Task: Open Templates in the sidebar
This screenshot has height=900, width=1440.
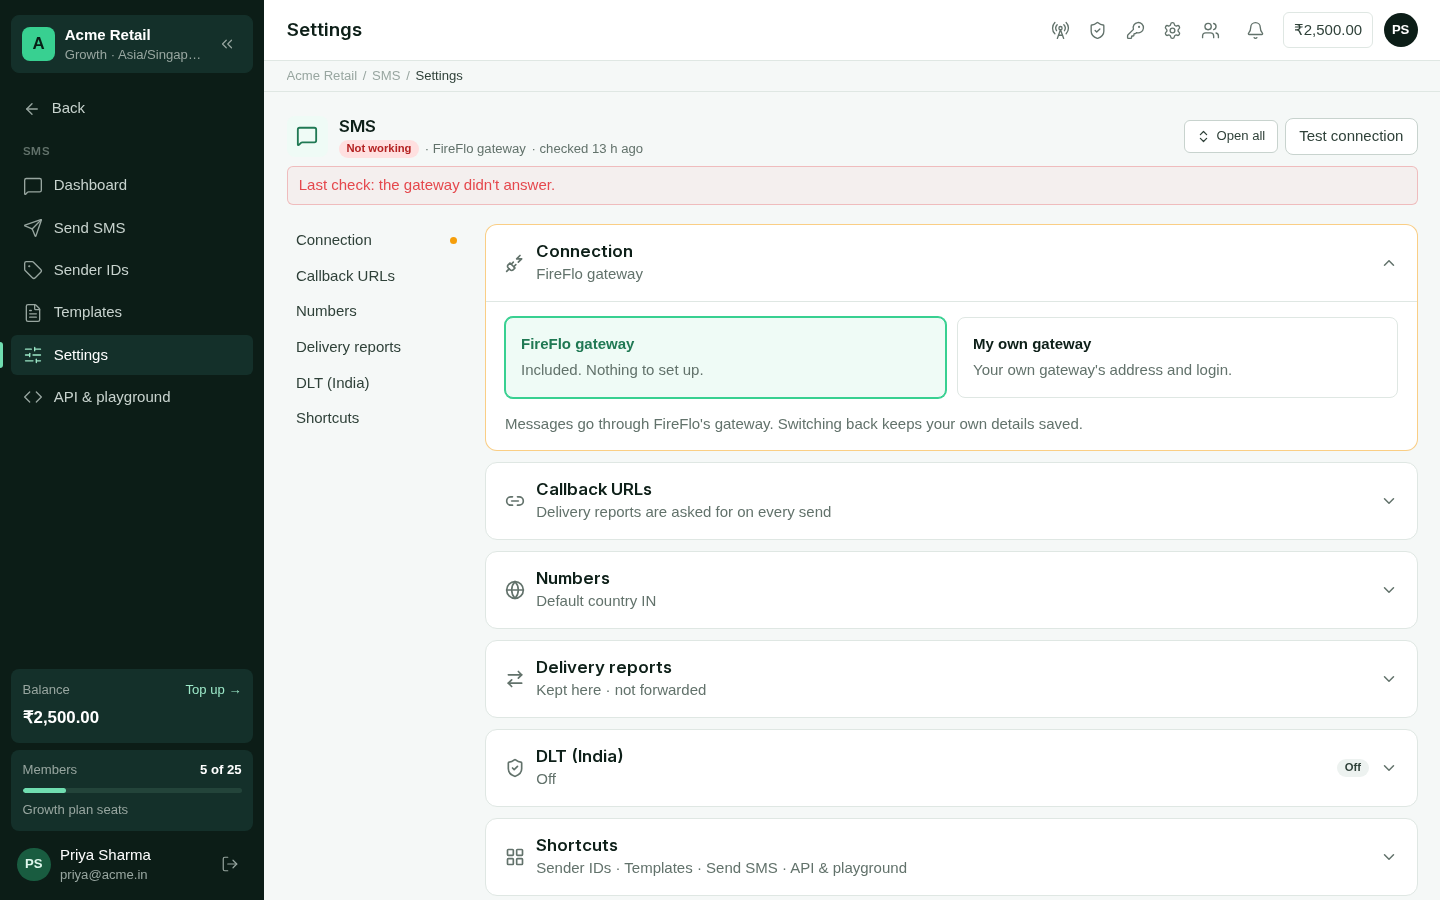Action: 132,312
